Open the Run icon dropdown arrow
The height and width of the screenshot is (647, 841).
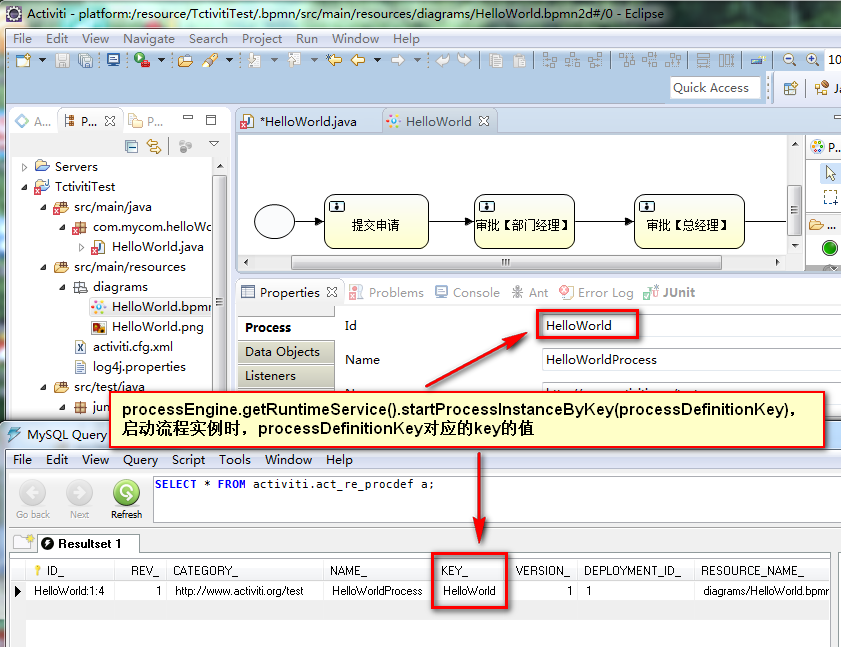pos(161,60)
